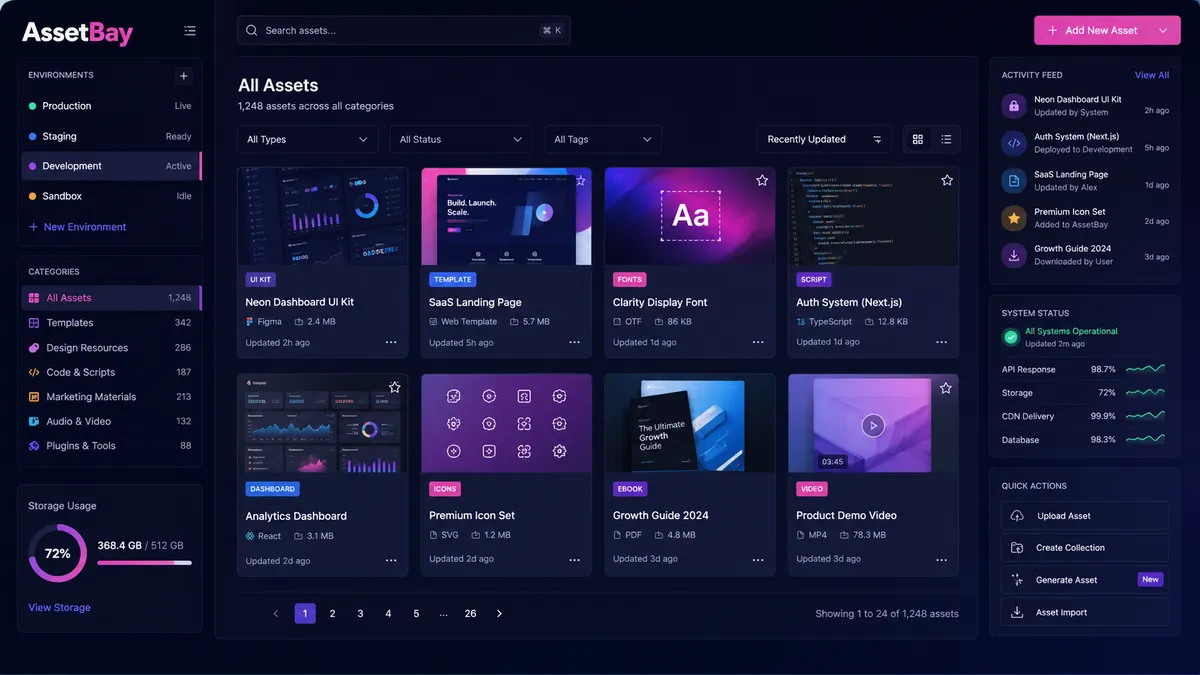Click View All in Activity Feed

click(x=1152, y=75)
